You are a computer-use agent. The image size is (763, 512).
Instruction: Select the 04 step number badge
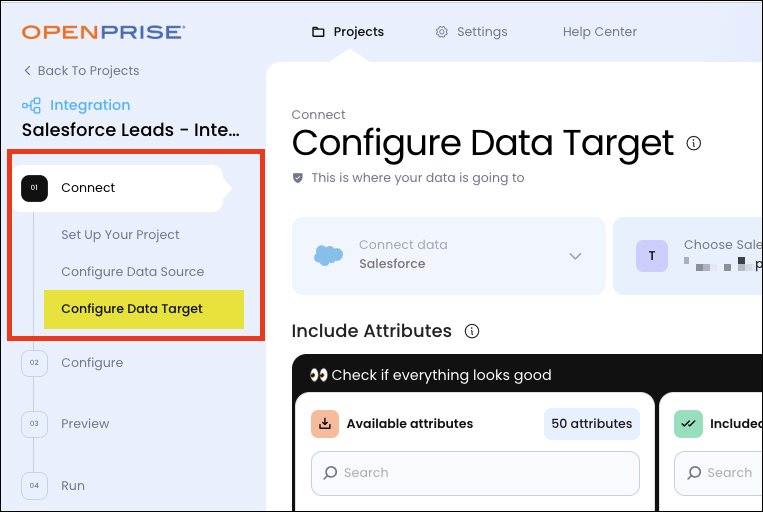point(35,486)
